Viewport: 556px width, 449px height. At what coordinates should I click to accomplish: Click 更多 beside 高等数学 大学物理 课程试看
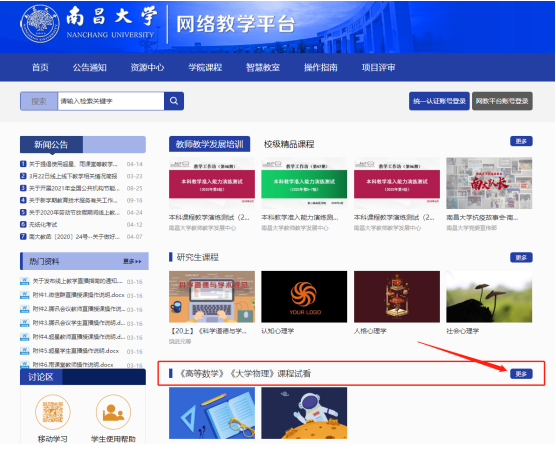point(521,374)
